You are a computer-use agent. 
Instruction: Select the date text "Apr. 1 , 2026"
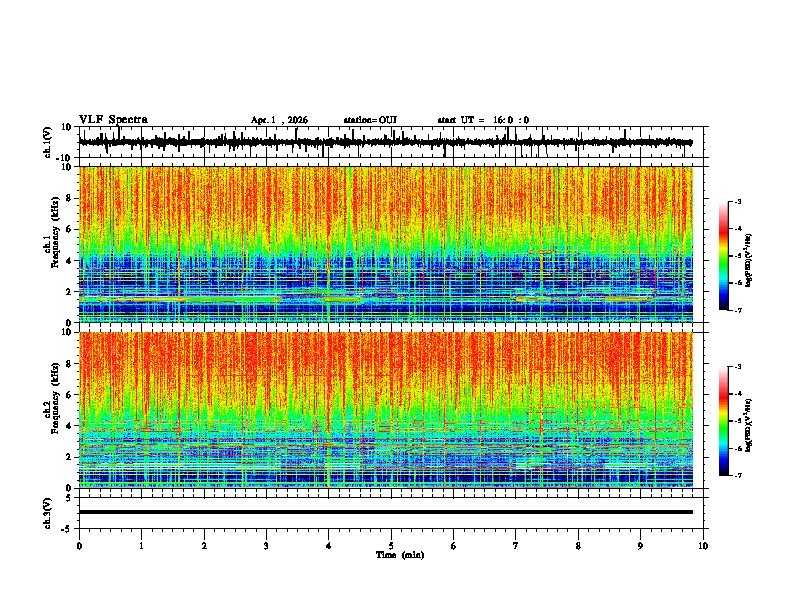(279, 120)
